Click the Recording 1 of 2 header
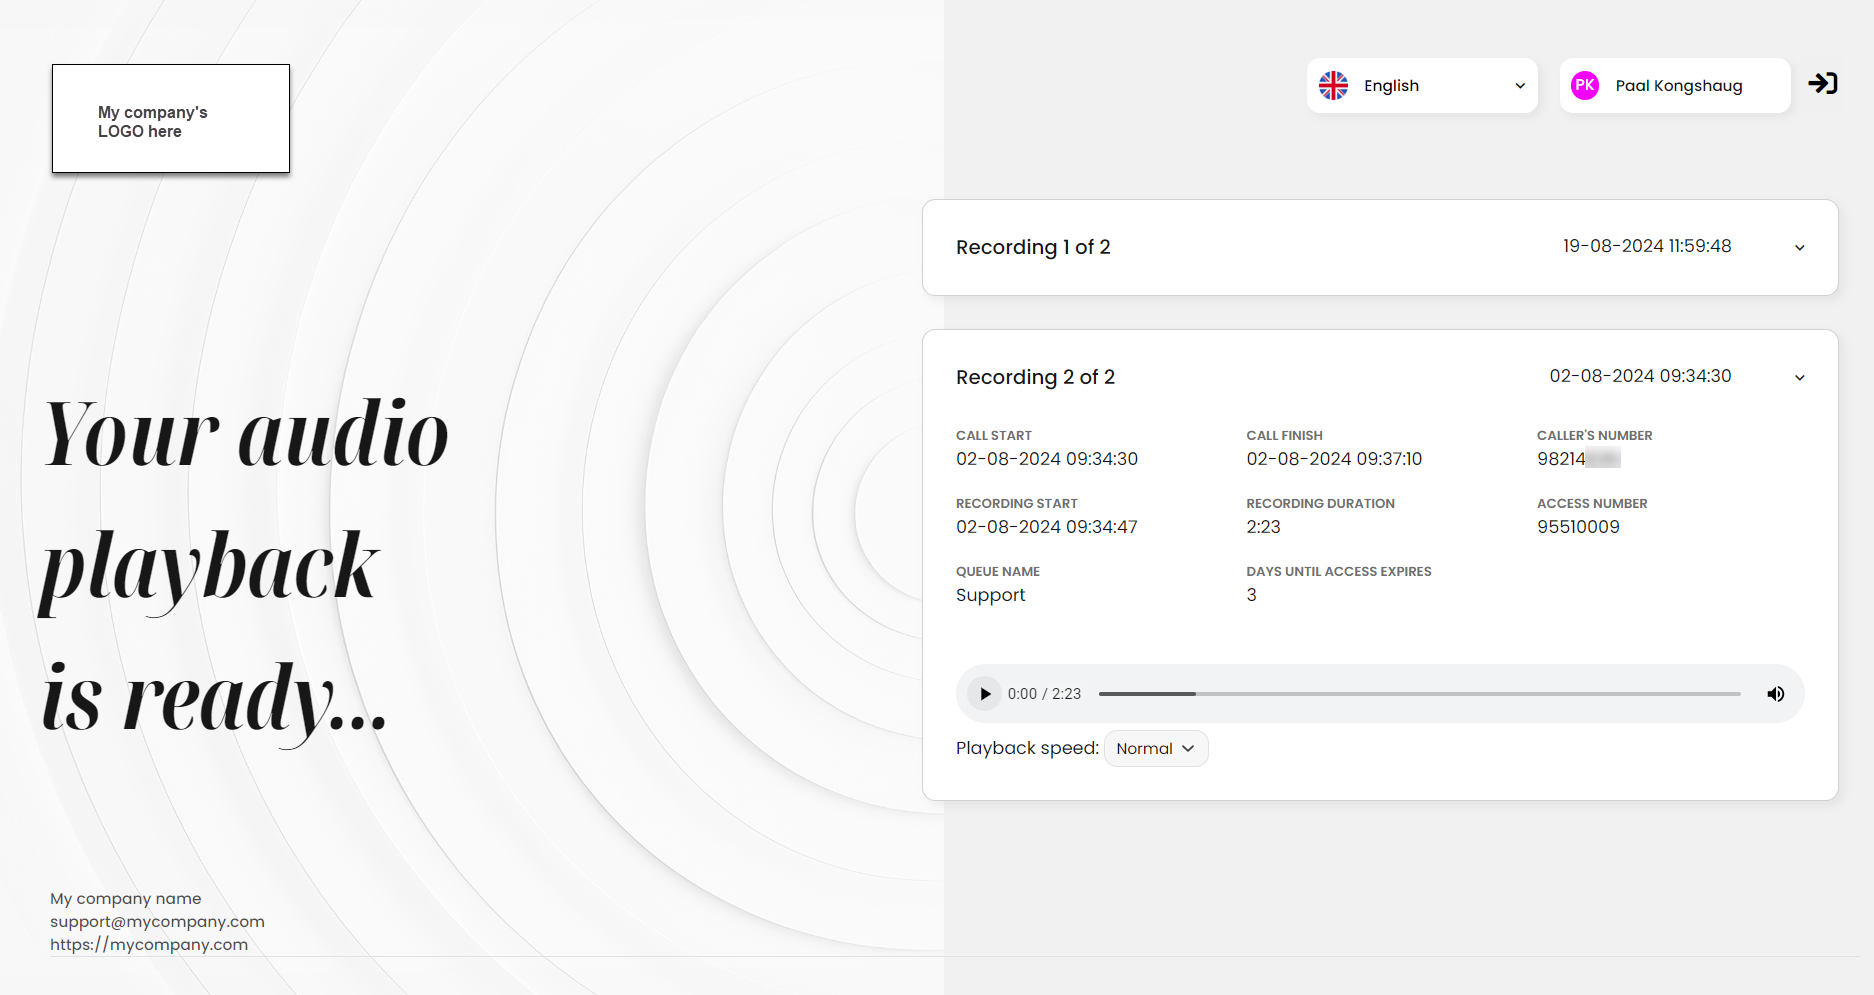 tap(1033, 247)
